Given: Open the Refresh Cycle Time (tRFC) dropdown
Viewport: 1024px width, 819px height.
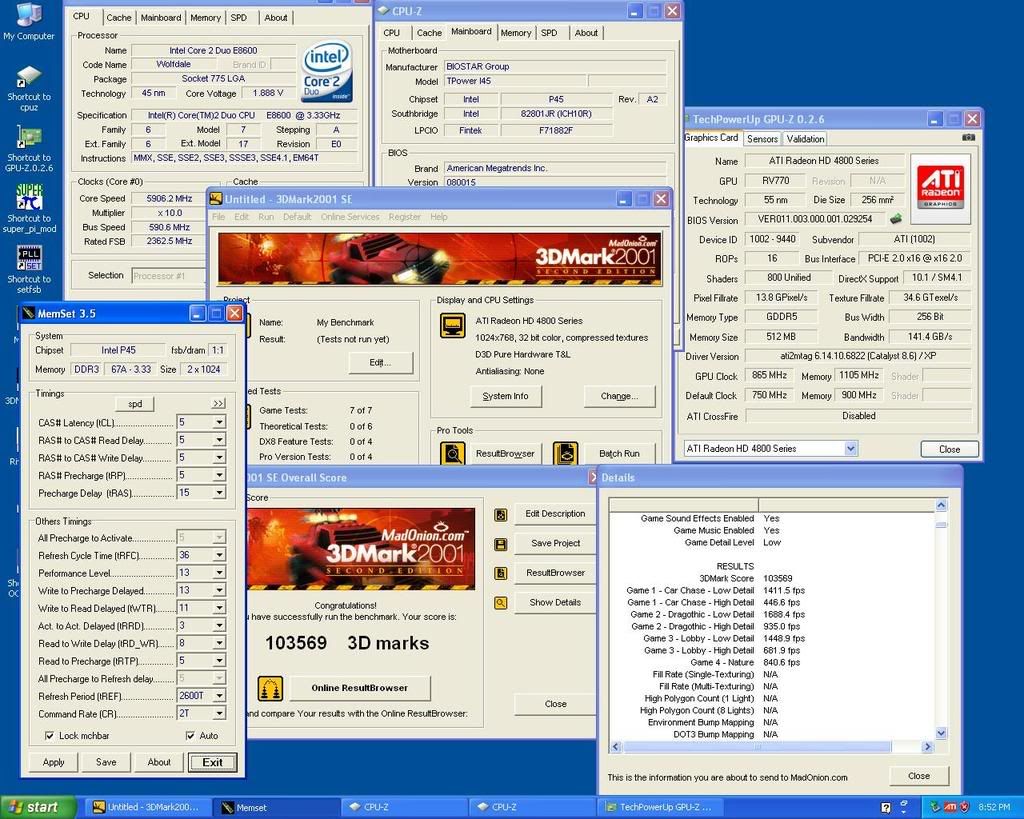Looking at the screenshot, I should [x=219, y=555].
